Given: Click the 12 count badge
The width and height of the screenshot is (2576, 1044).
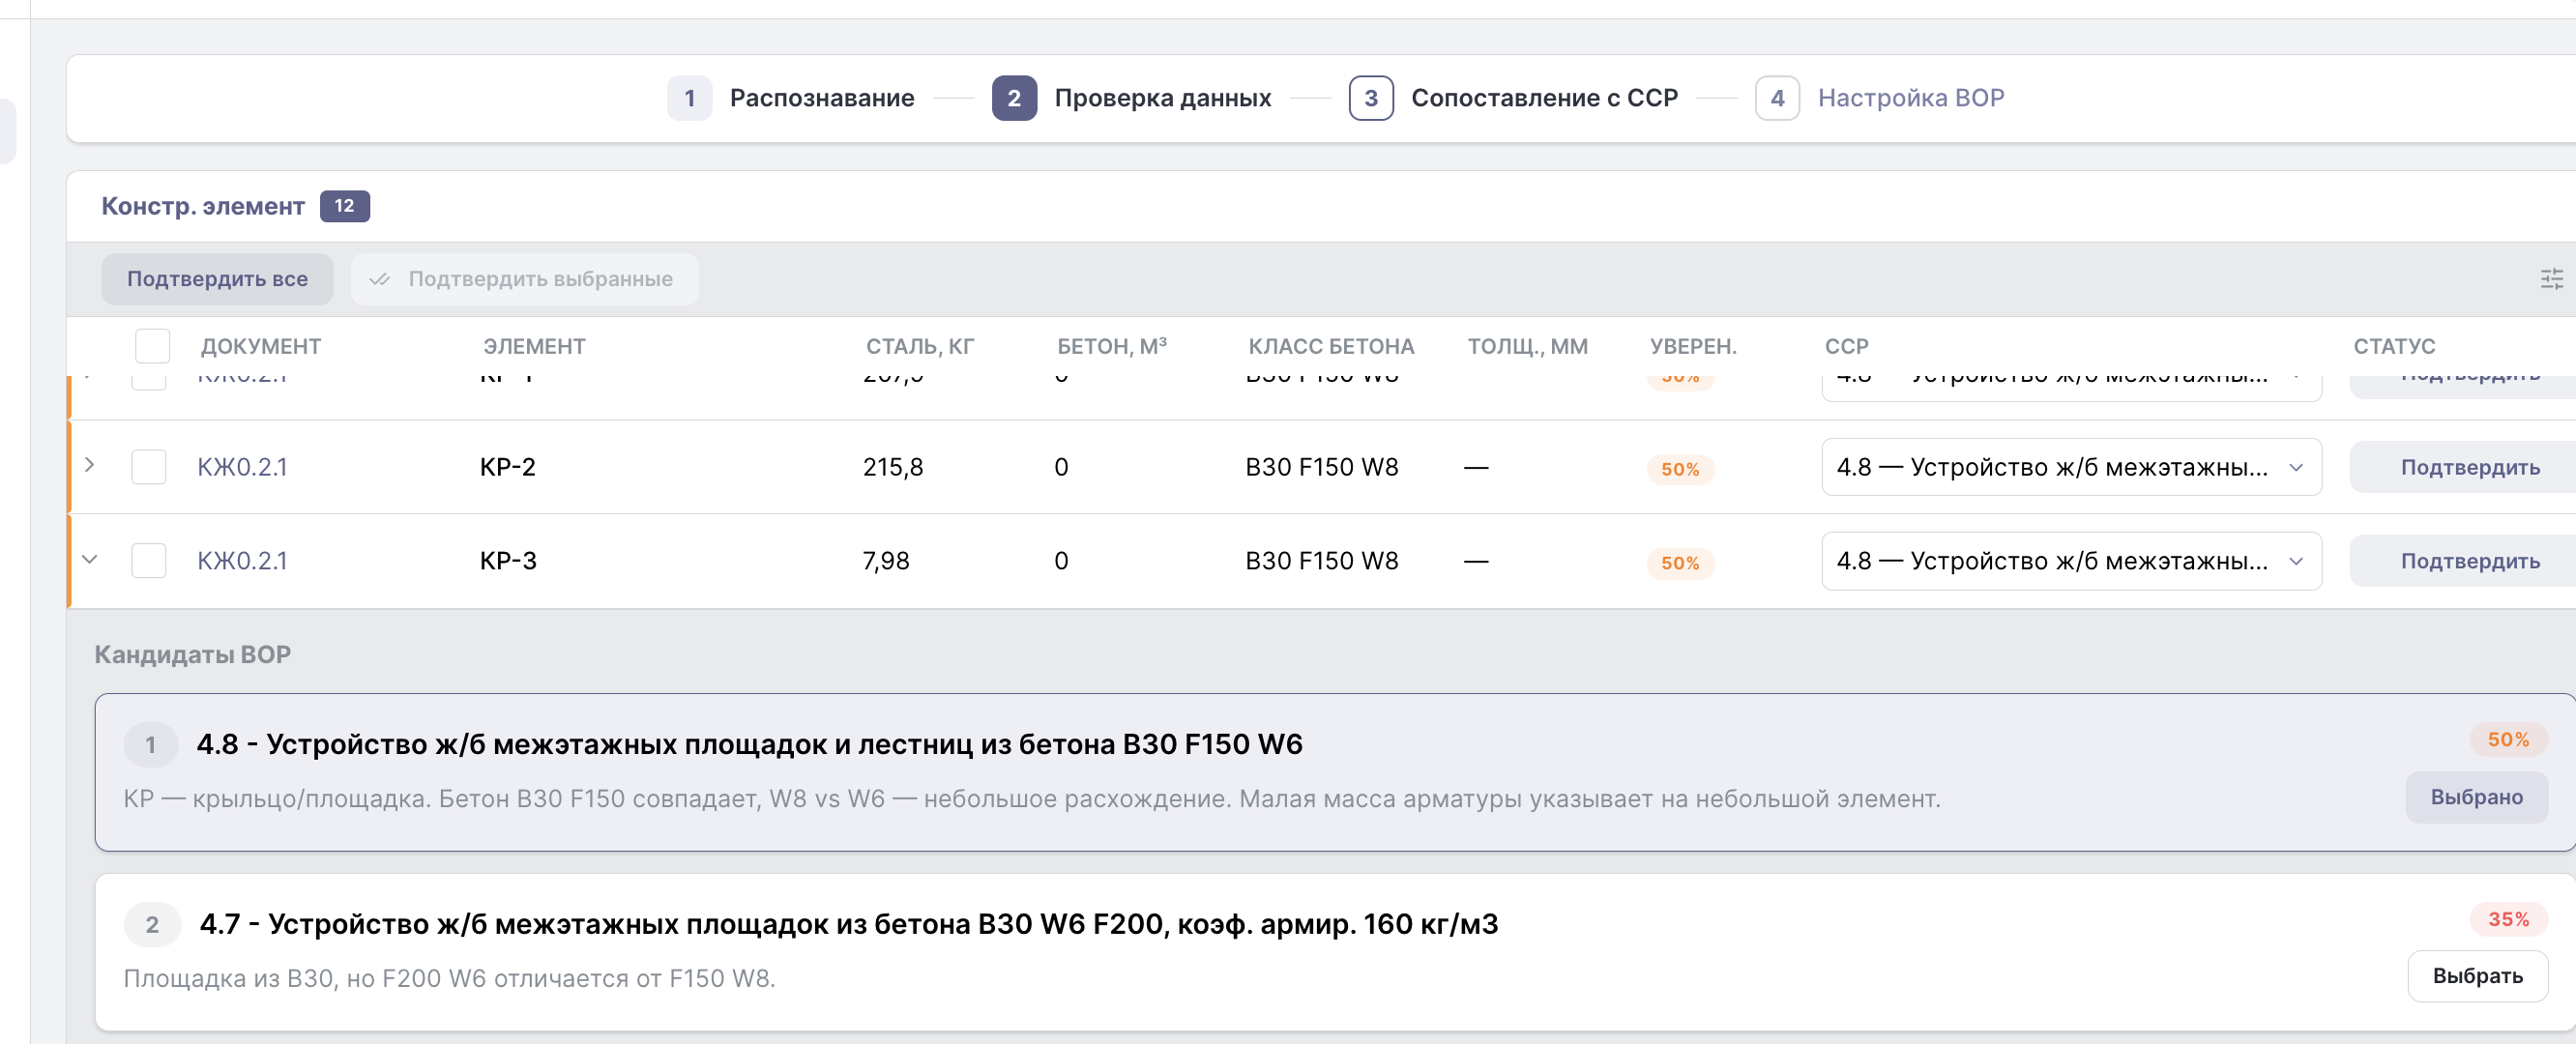Looking at the screenshot, I should click(x=345, y=206).
